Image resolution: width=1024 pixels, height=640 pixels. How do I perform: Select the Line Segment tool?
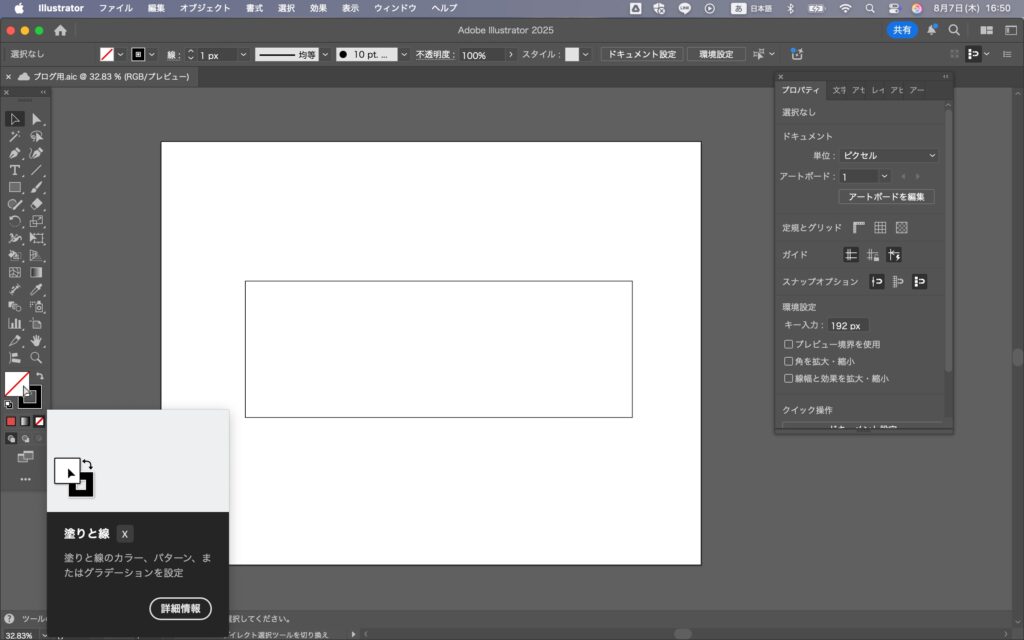(x=37, y=170)
